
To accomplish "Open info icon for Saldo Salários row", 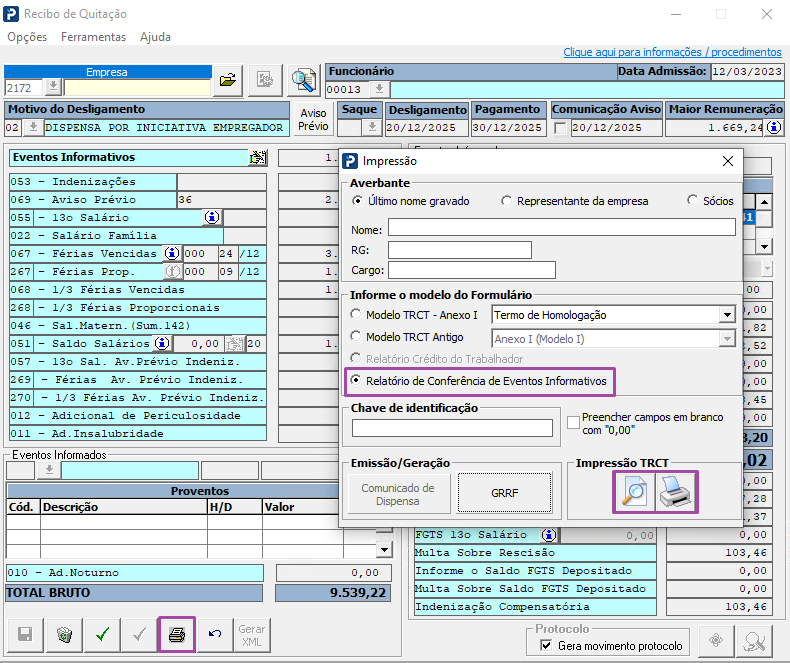I will 162,344.
